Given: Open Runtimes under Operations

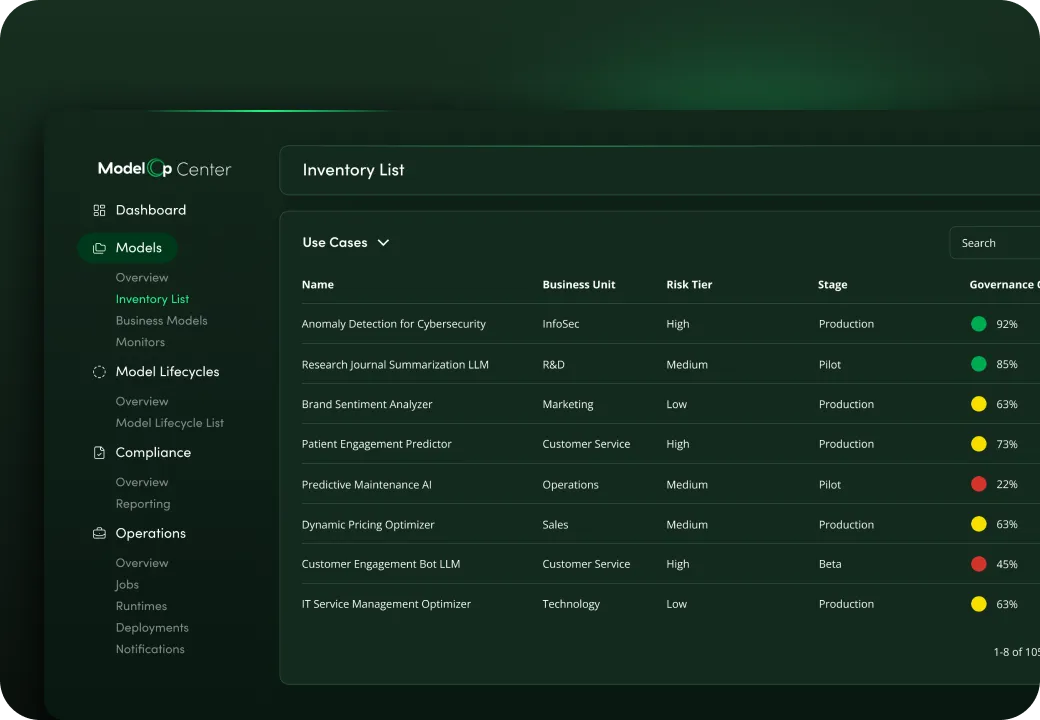Looking at the screenshot, I should [x=141, y=606].
